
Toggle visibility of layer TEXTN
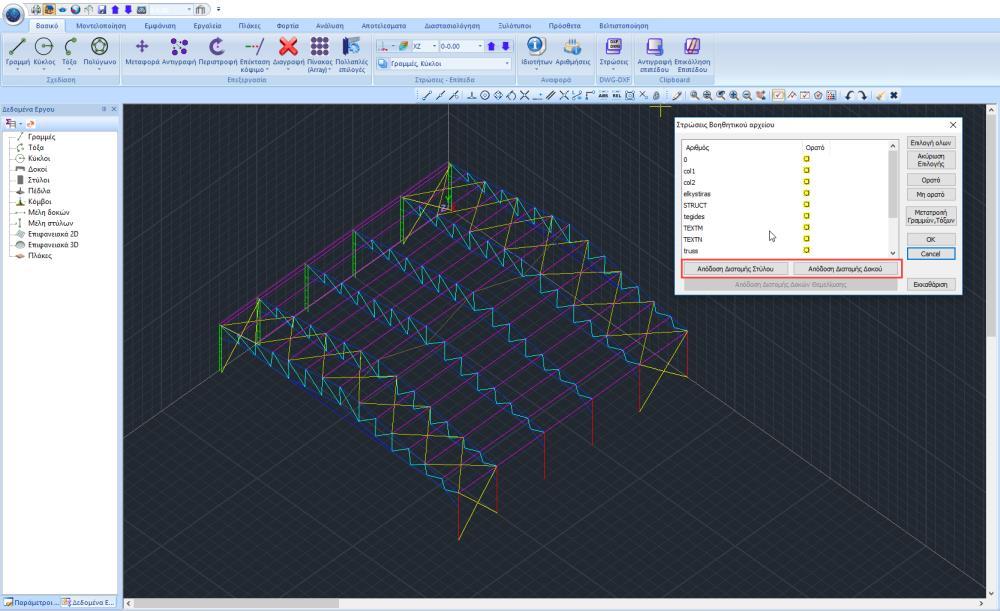click(x=806, y=239)
